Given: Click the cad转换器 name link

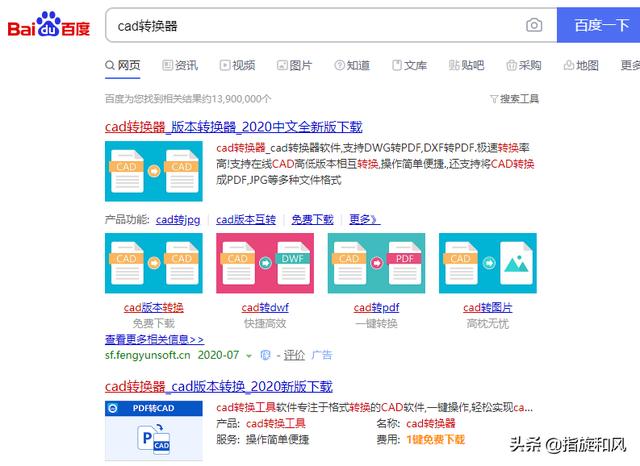Looking at the screenshot, I should 431,424.
